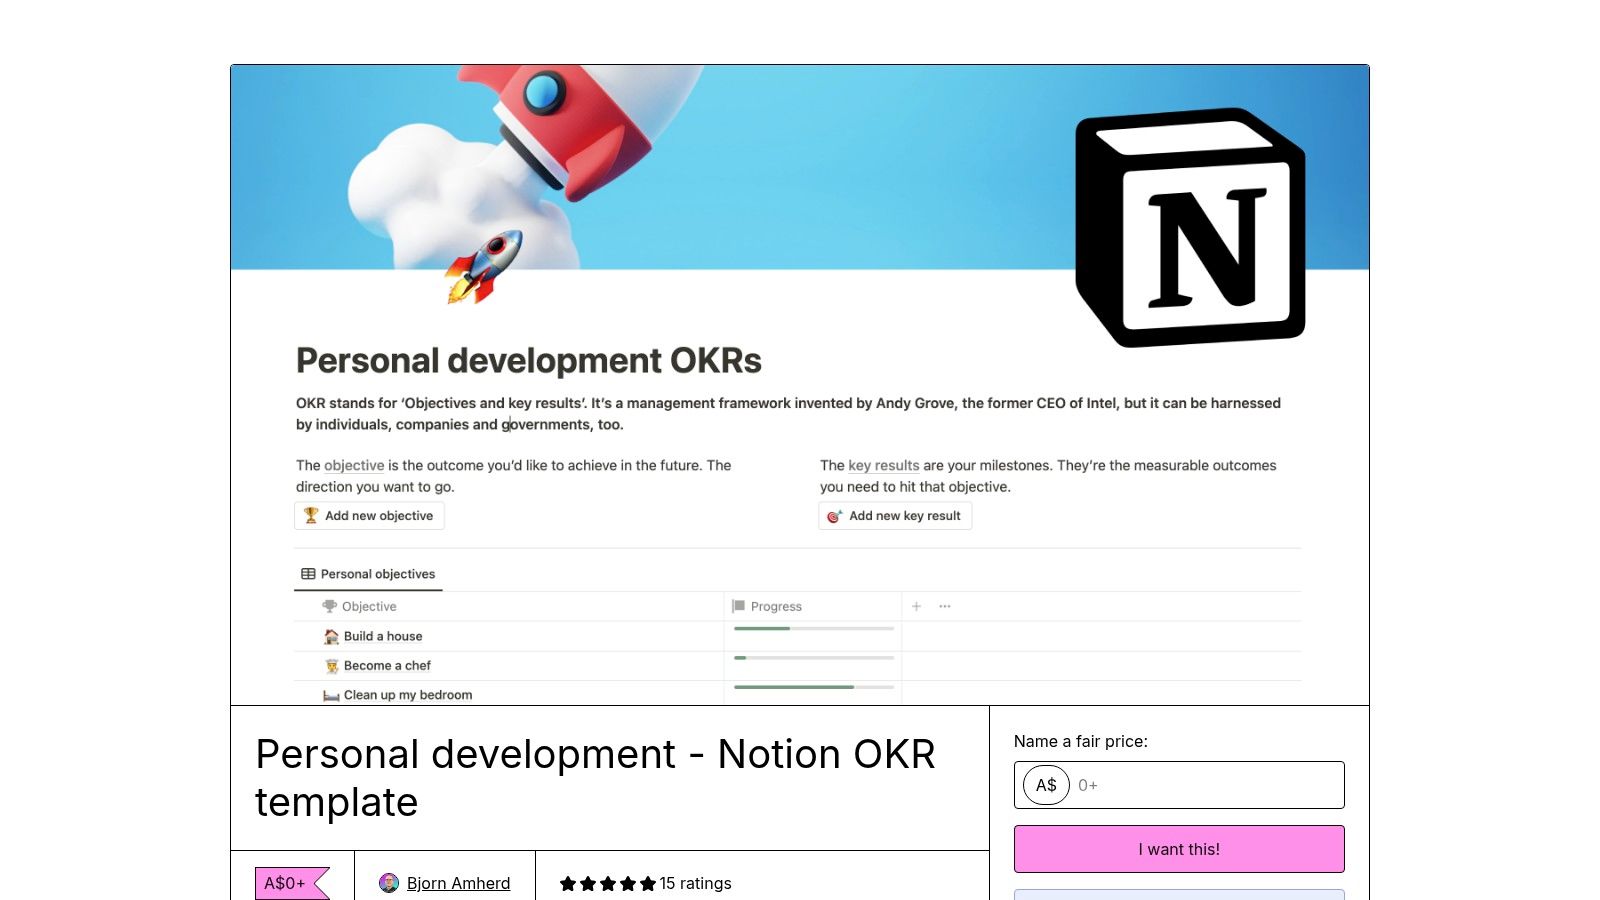The image size is (1600, 900).
Task: Click the I want this! button
Action: [x=1179, y=848]
